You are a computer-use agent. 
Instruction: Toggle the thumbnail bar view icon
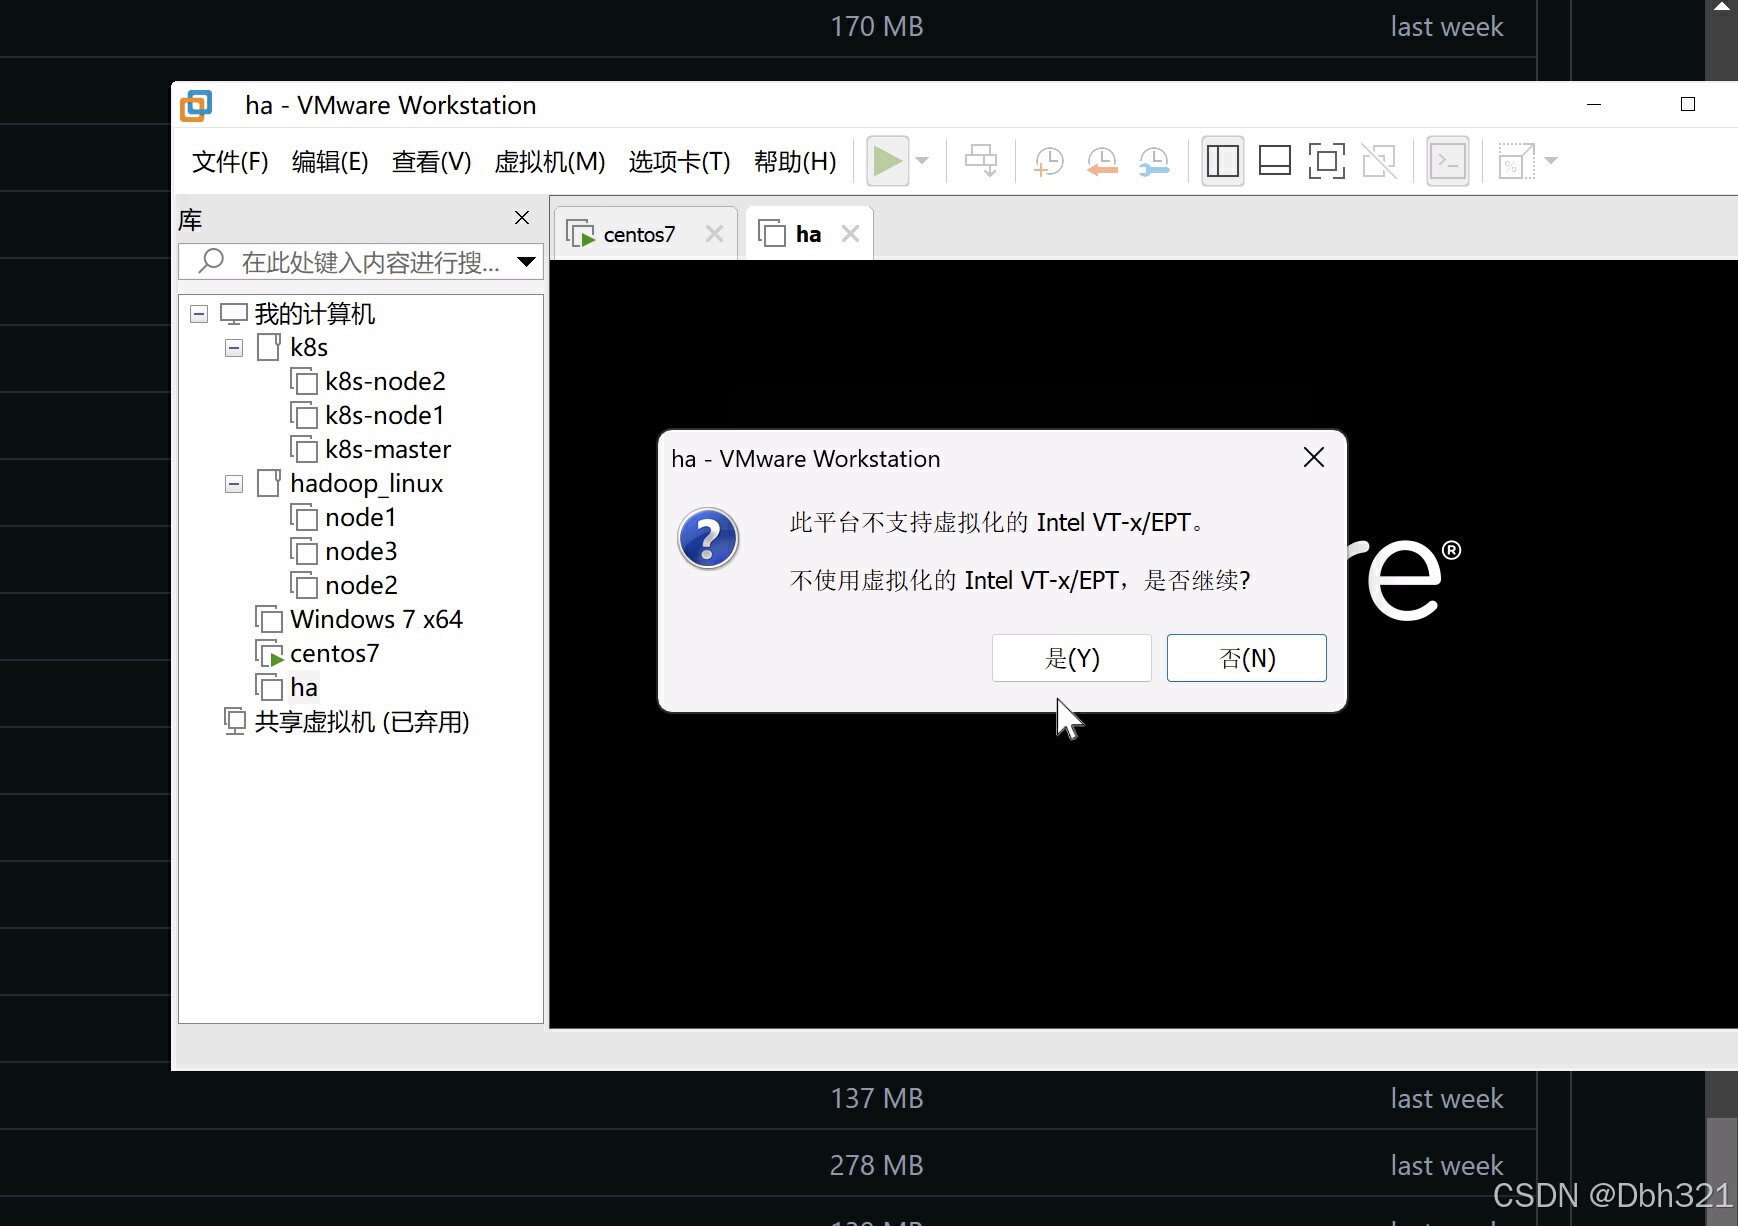point(1274,161)
